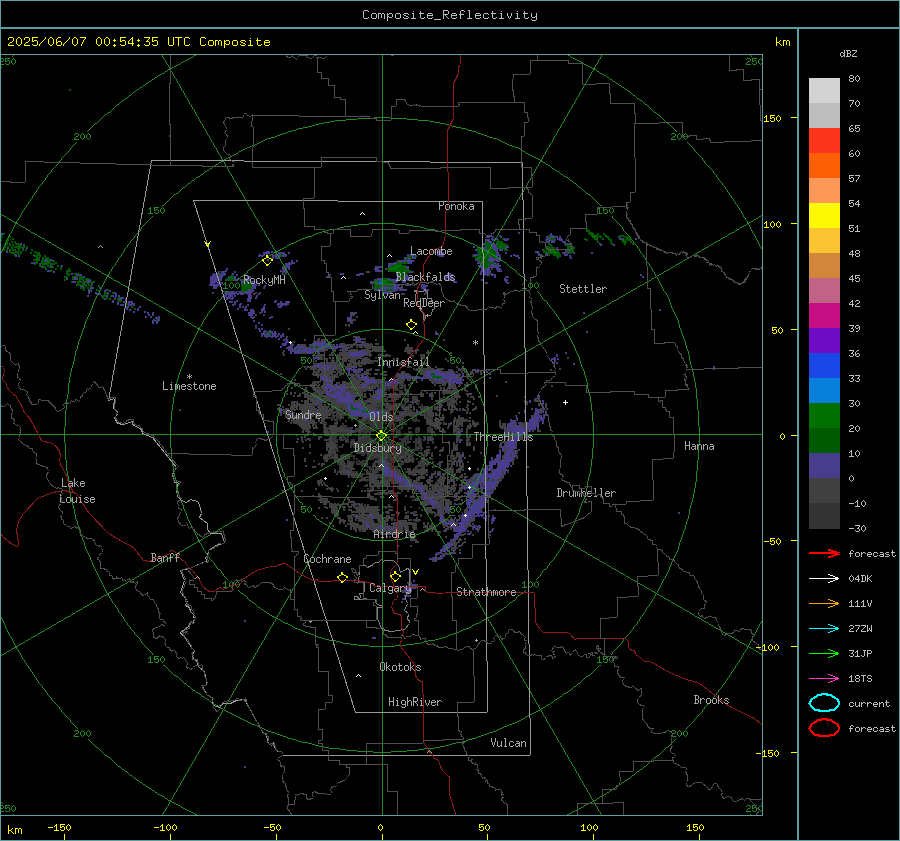900x841 pixels.
Task: Click the green echo cell west of RockyMH
Action: 246,285
